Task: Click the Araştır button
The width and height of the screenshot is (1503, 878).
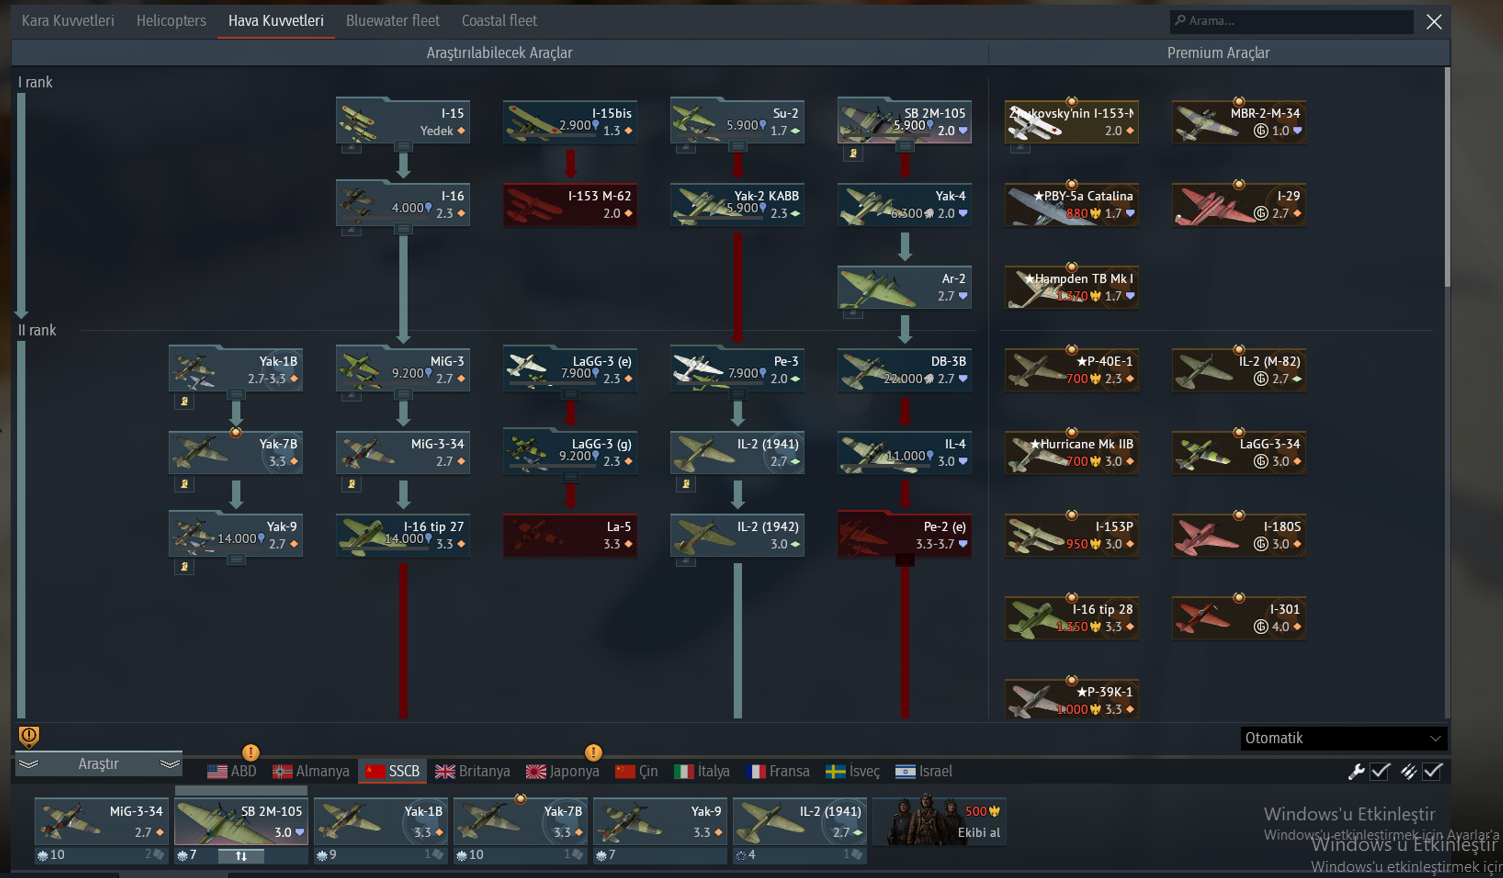Action: [x=99, y=764]
